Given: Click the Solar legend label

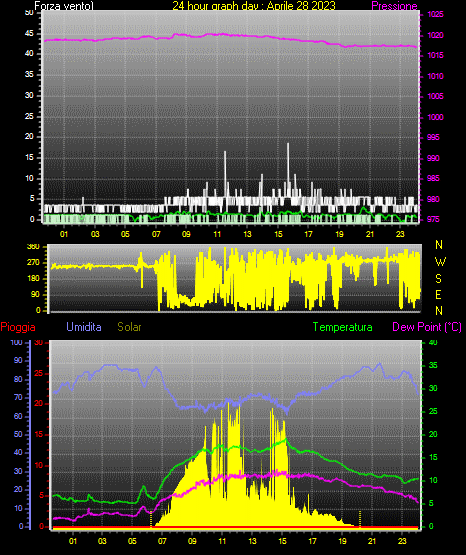Looking at the screenshot, I should [129, 327].
